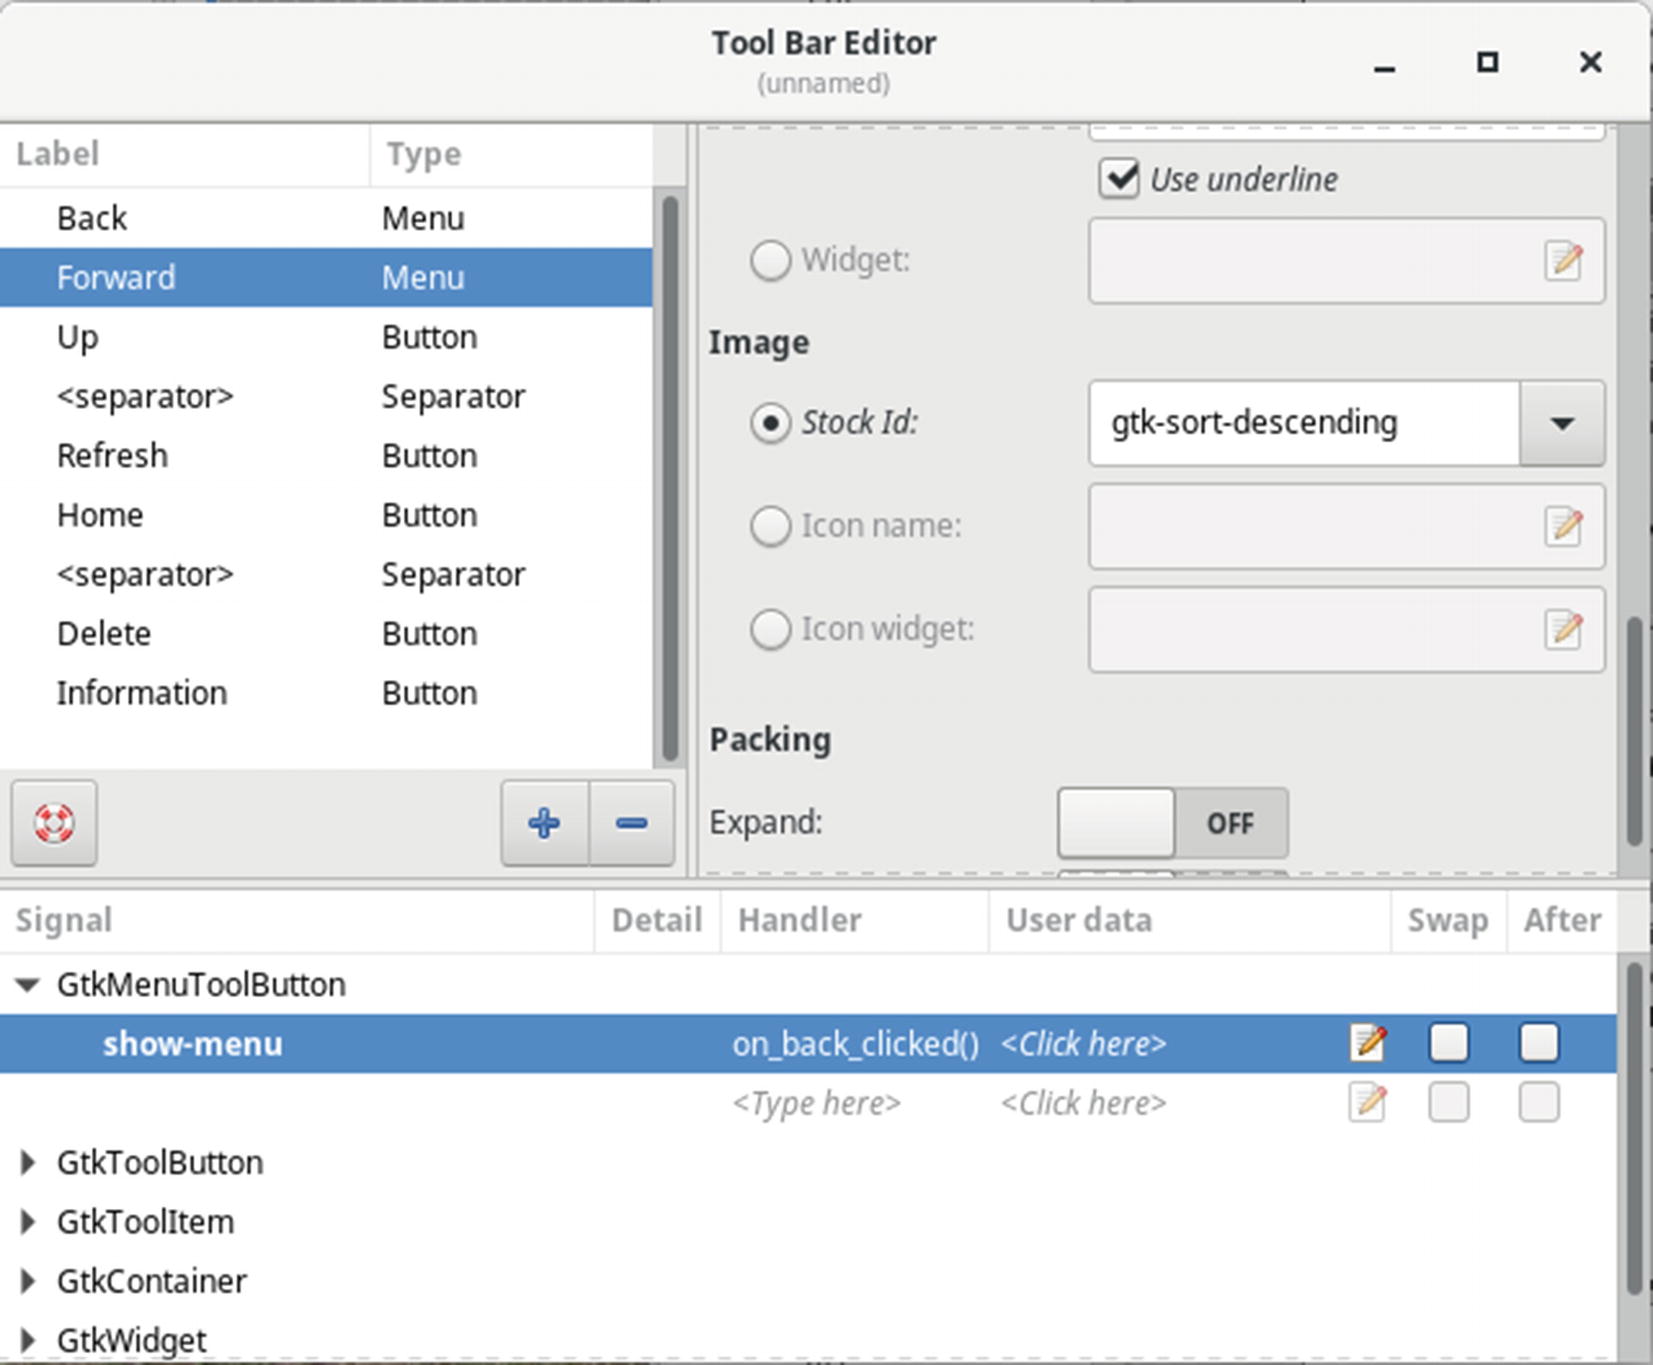The image size is (1653, 1365).
Task: Click the properties panel vertical scrollbar
Action: point(1634,730)
